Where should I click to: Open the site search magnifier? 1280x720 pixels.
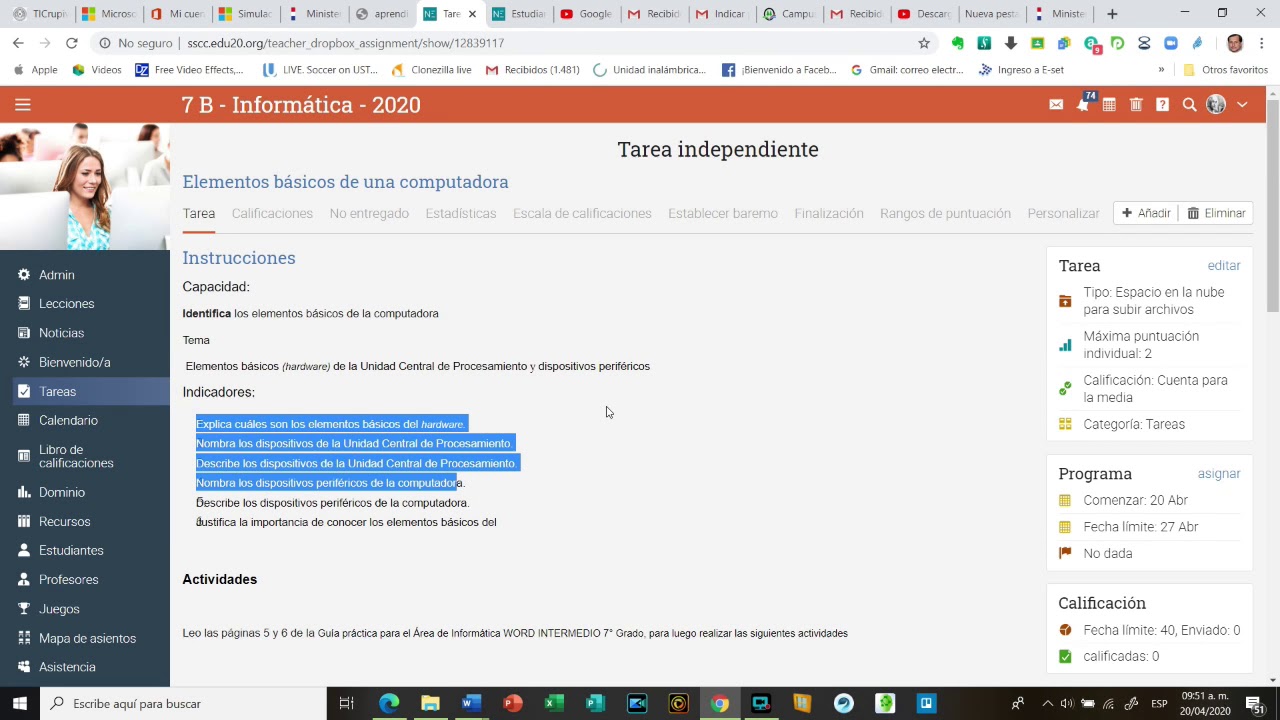1189,105
